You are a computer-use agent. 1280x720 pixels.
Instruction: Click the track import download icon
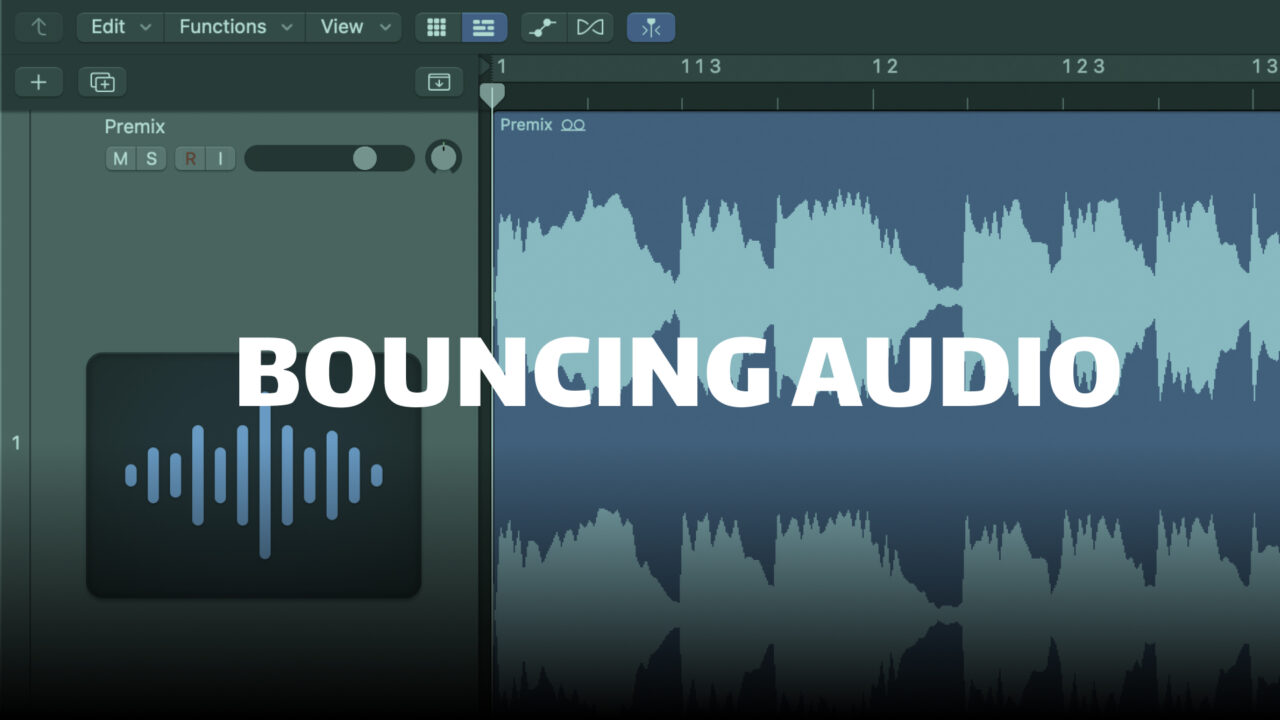(438, 82)
